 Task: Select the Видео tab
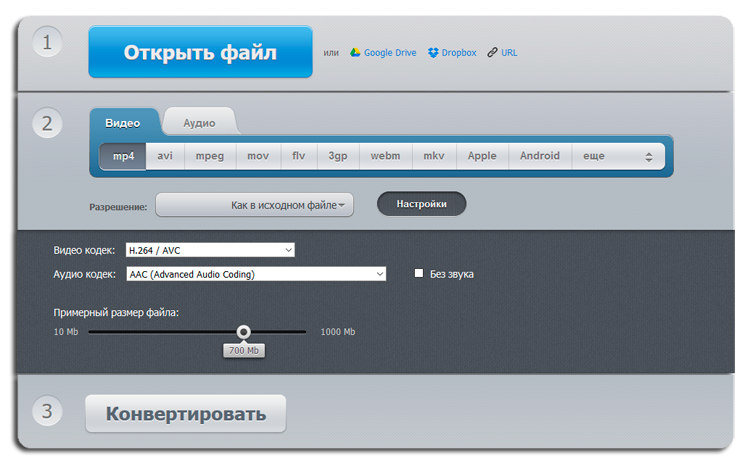pos(124,123)
